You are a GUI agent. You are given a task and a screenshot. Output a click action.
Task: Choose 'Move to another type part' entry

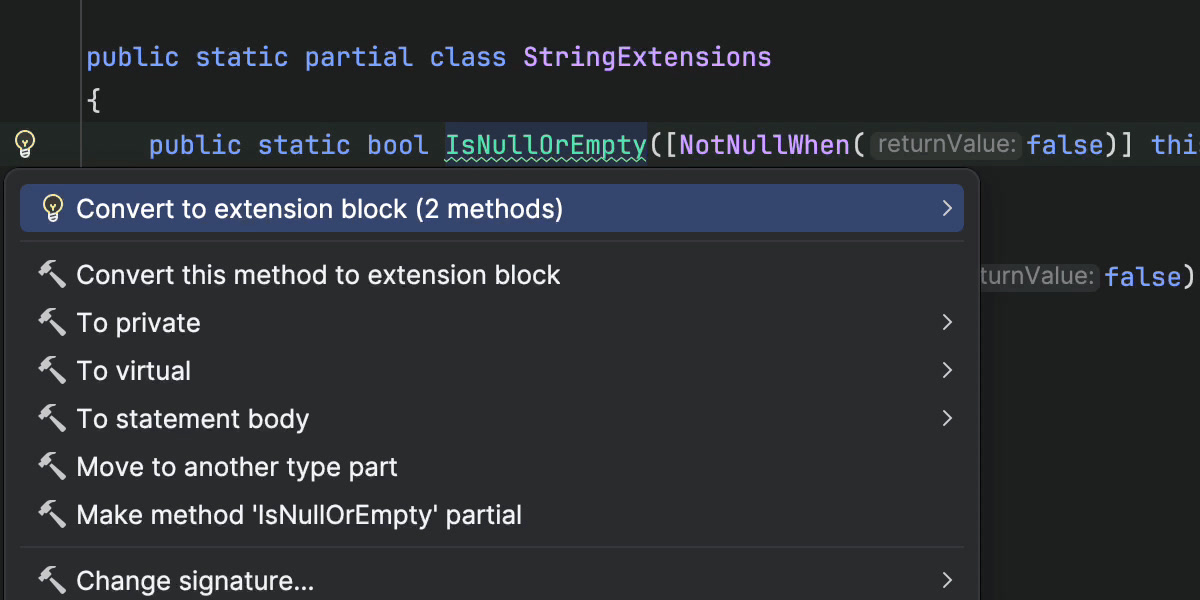tap(237, 466)
